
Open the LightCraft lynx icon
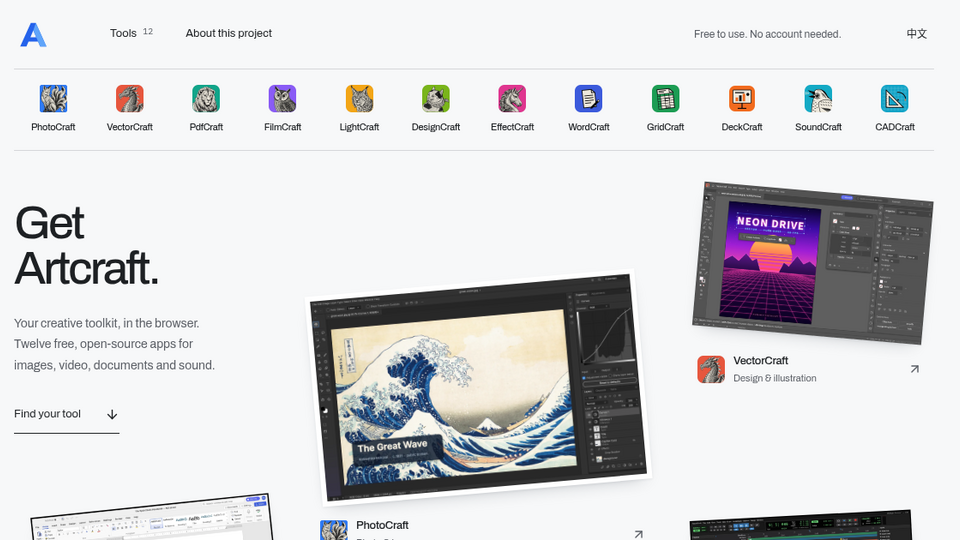click(359, 99)
